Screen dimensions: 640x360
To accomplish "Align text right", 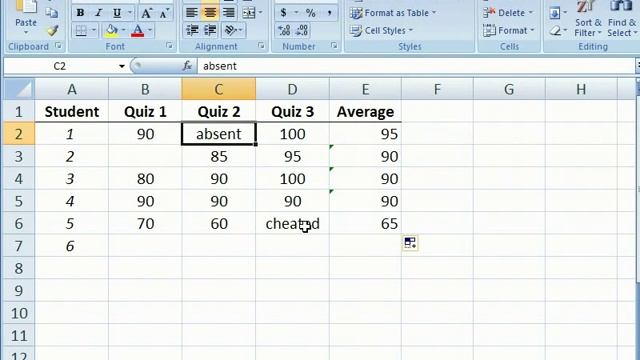I will 229,13.
